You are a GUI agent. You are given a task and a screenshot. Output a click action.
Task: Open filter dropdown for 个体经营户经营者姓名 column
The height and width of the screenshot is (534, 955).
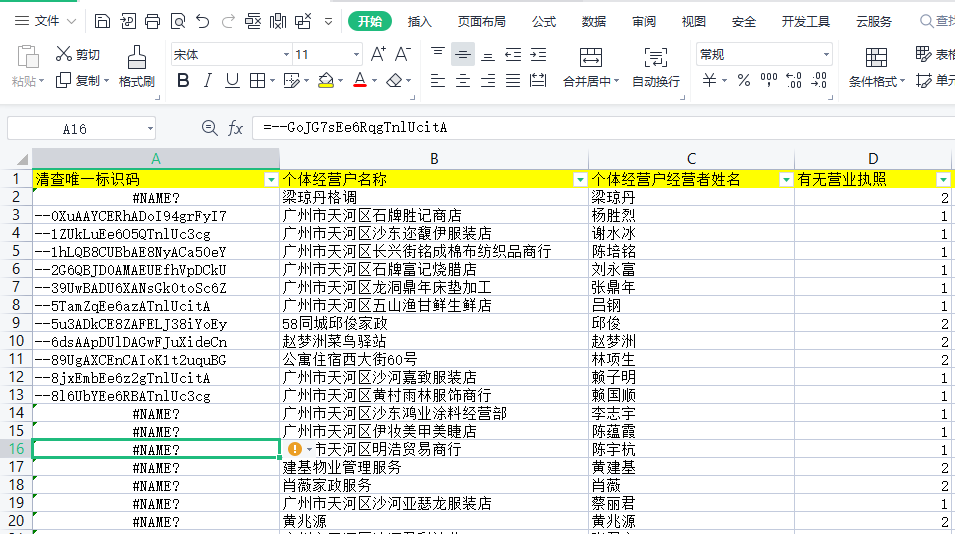786,180
